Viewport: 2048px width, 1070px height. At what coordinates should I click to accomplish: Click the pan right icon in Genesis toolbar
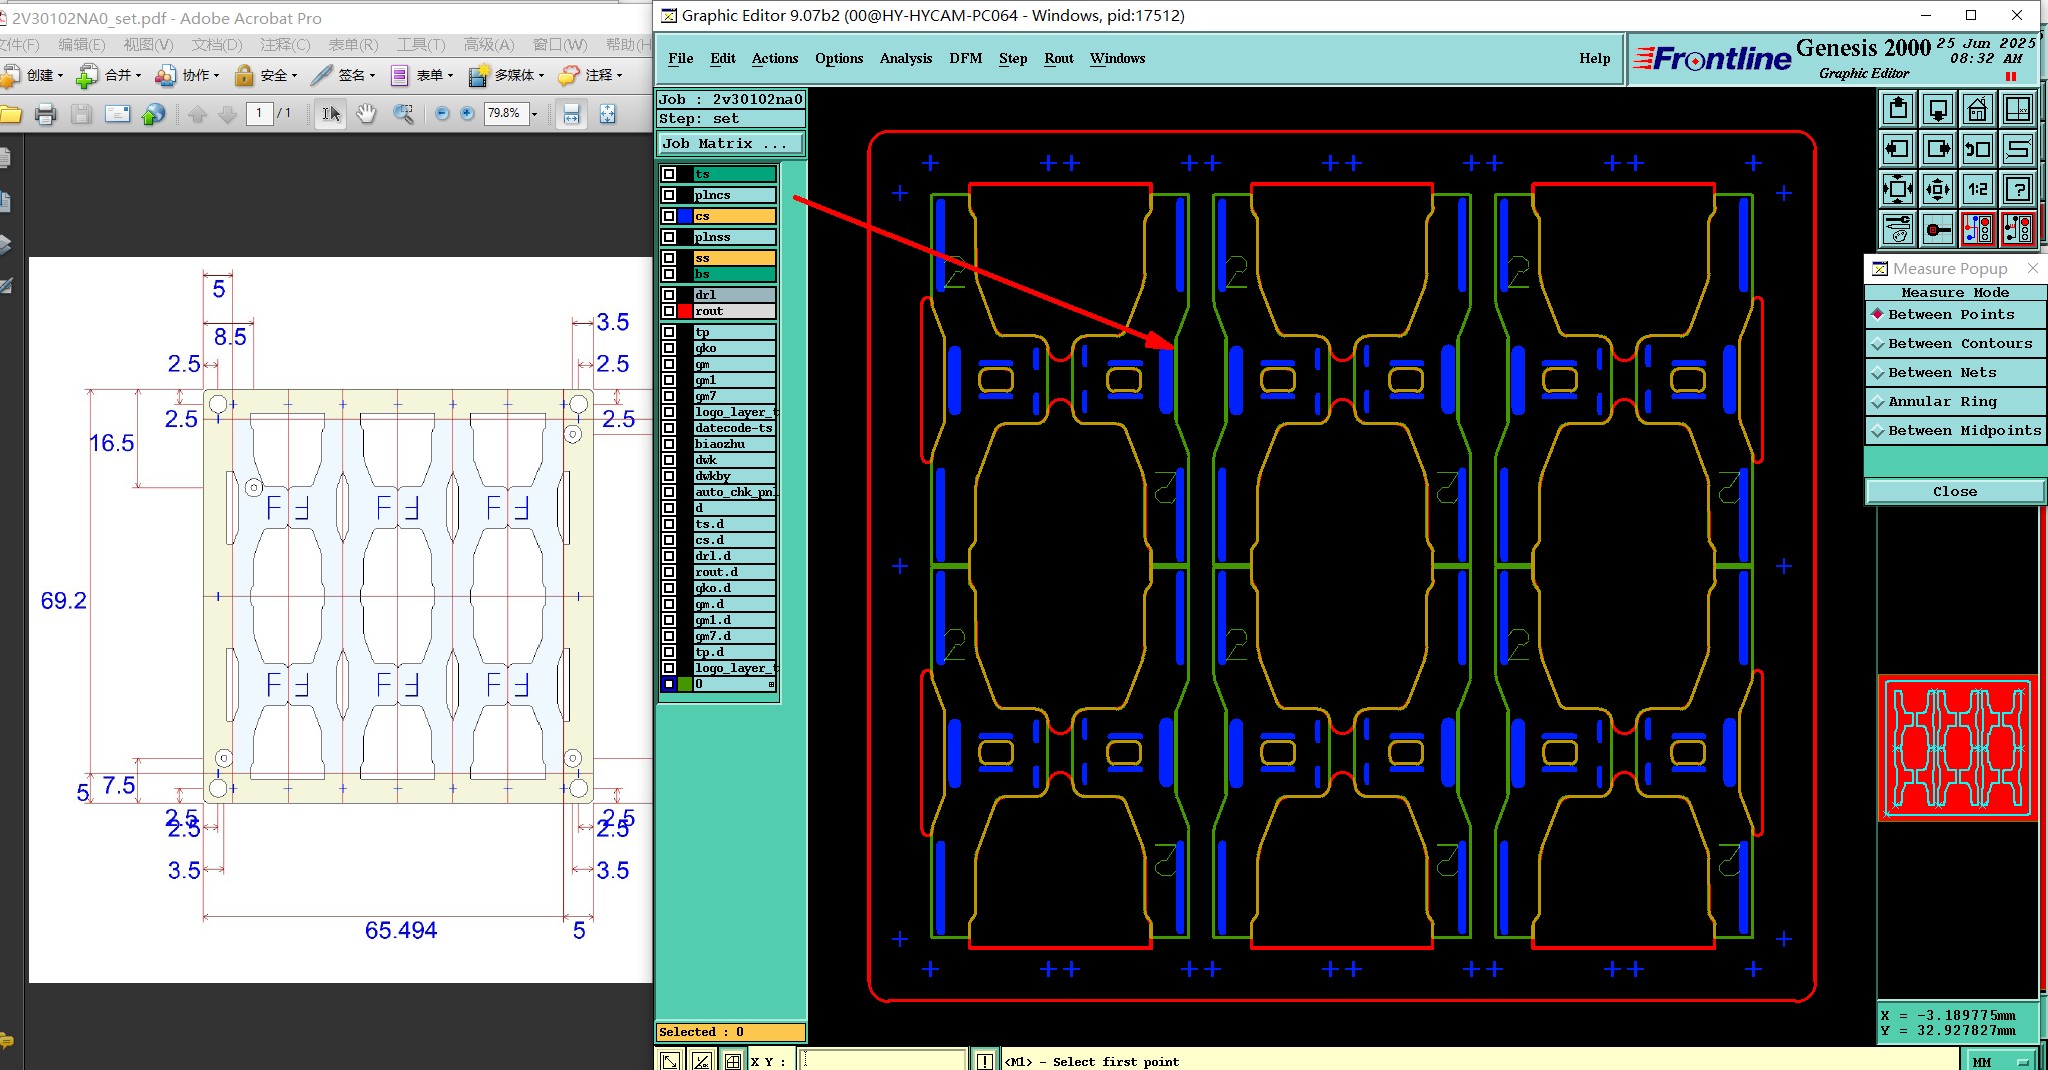[x=1938, y=149]
